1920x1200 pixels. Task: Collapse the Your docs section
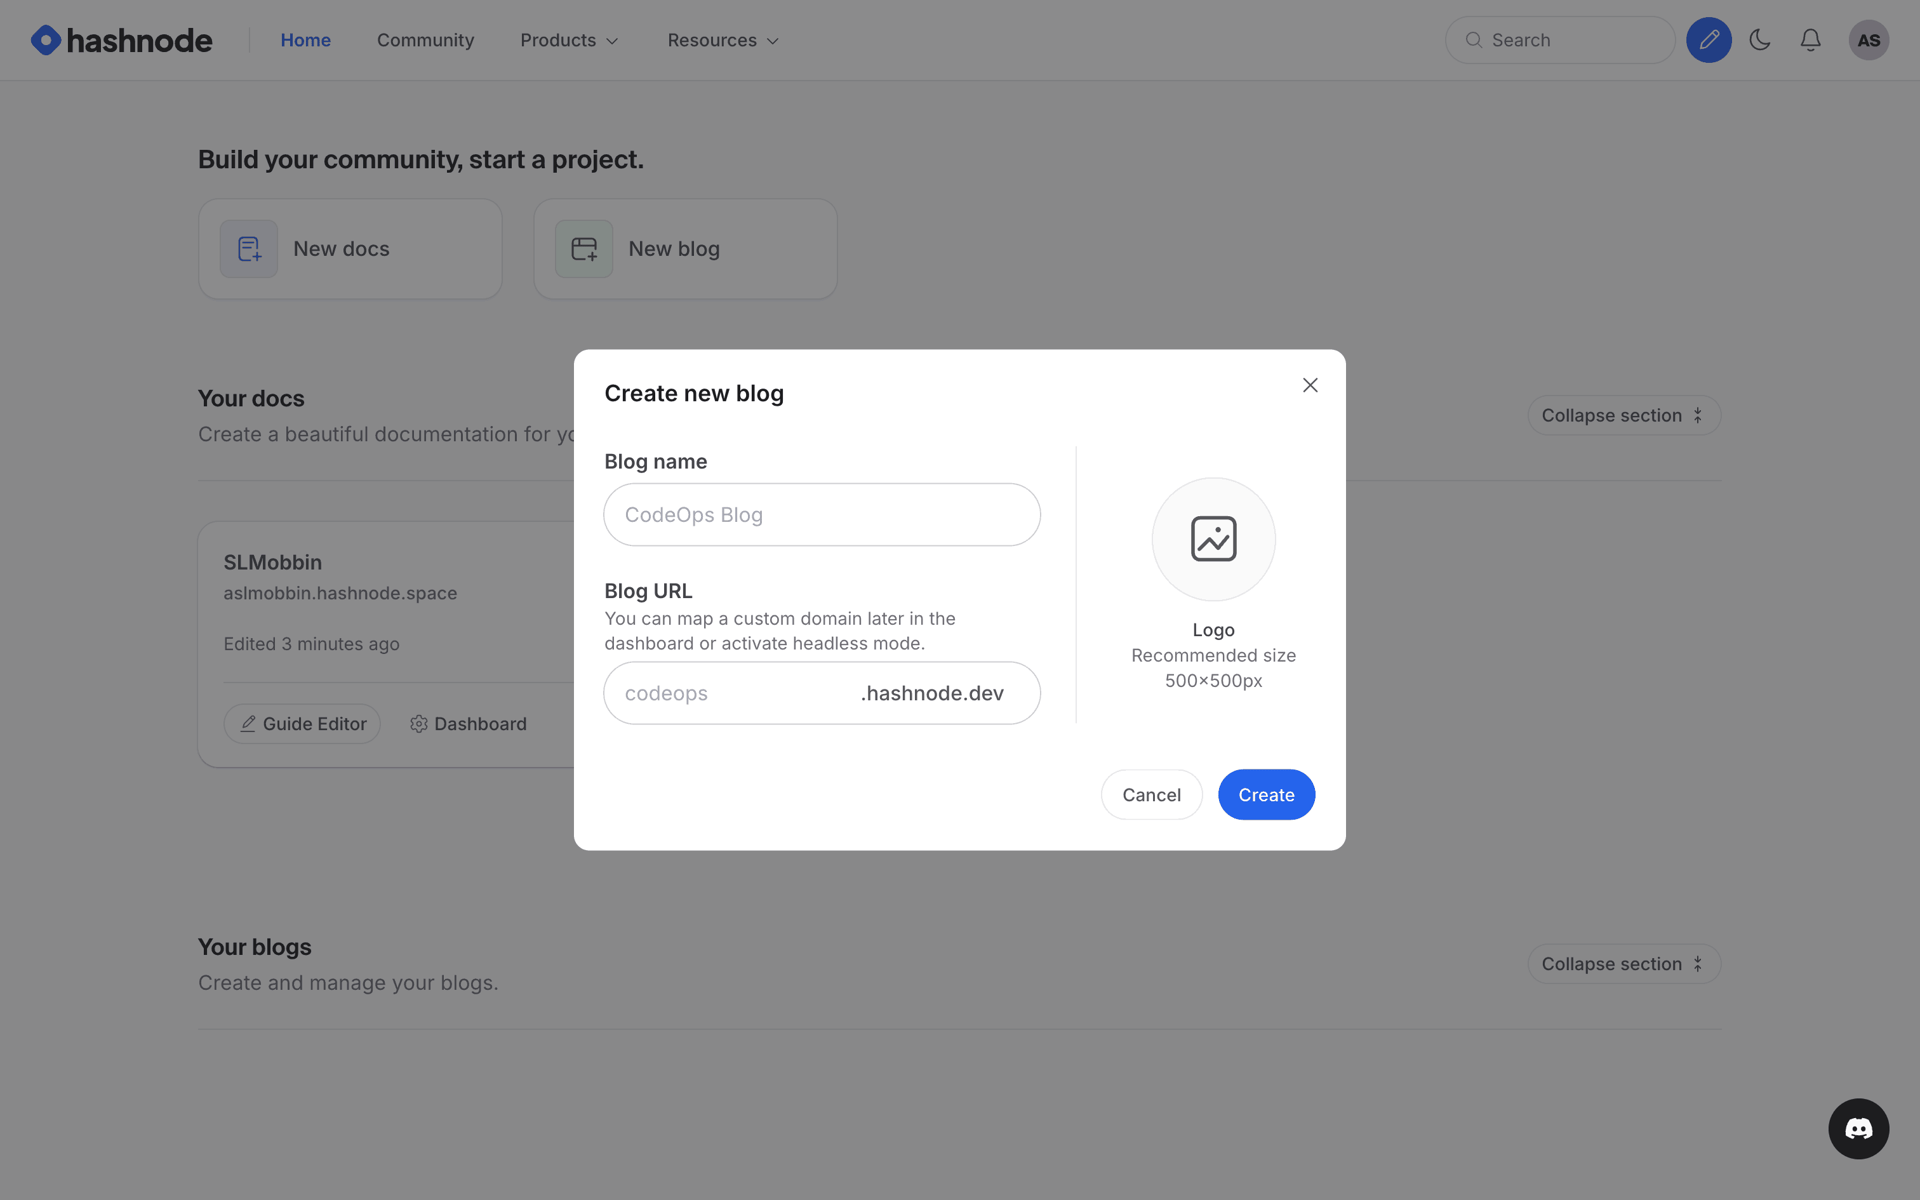coord(1623,415)
